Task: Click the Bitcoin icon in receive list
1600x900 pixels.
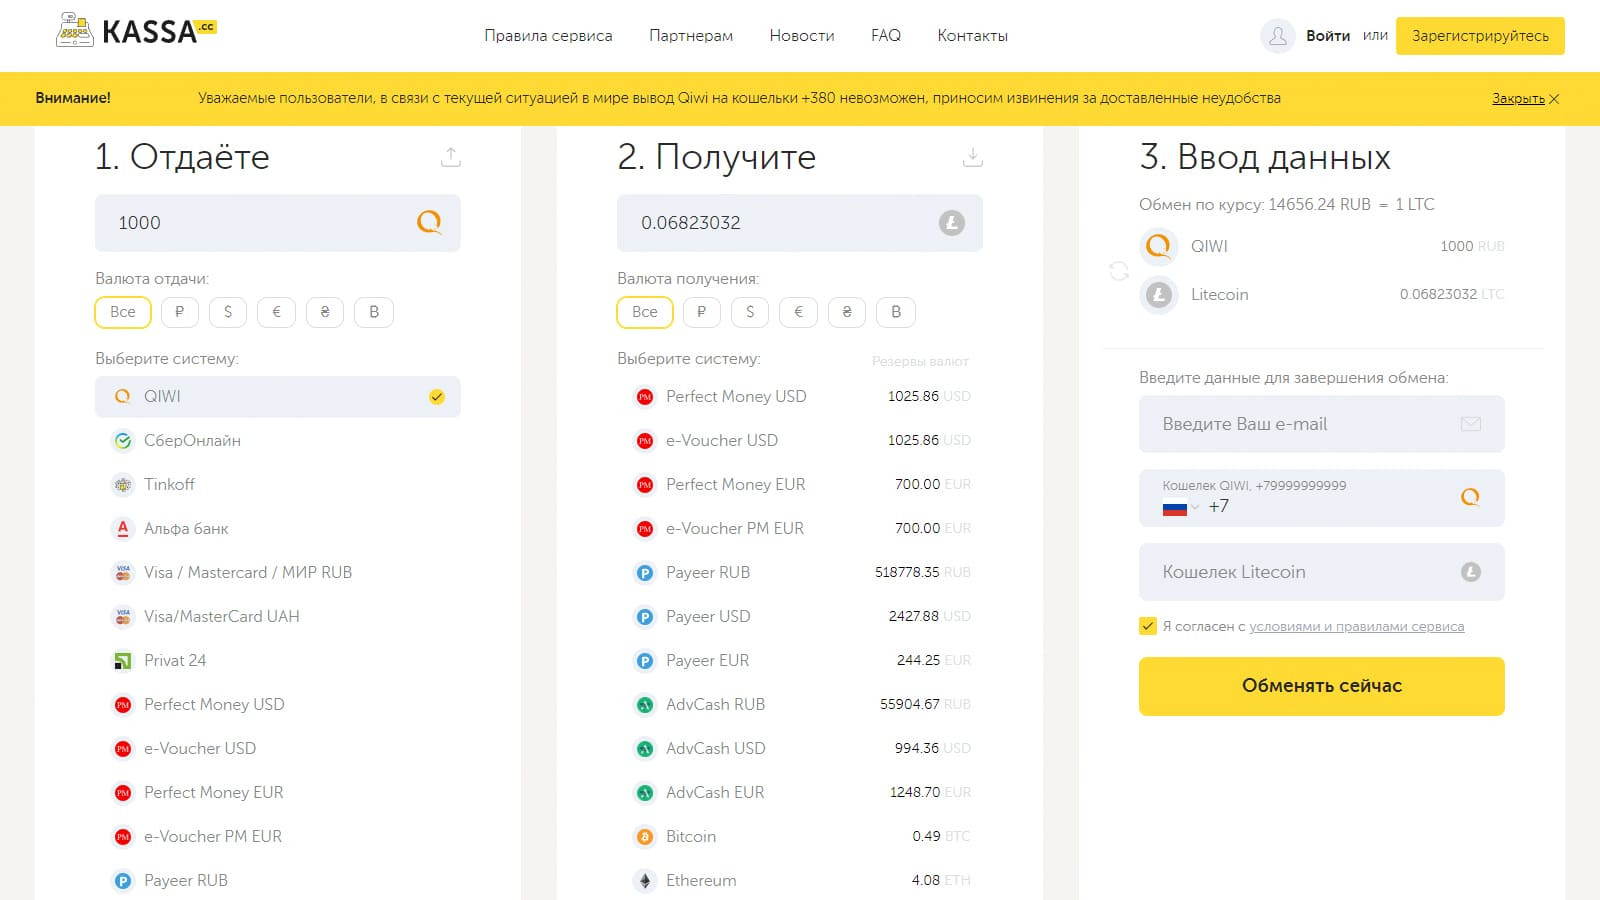Action: [x=645, y=837]
